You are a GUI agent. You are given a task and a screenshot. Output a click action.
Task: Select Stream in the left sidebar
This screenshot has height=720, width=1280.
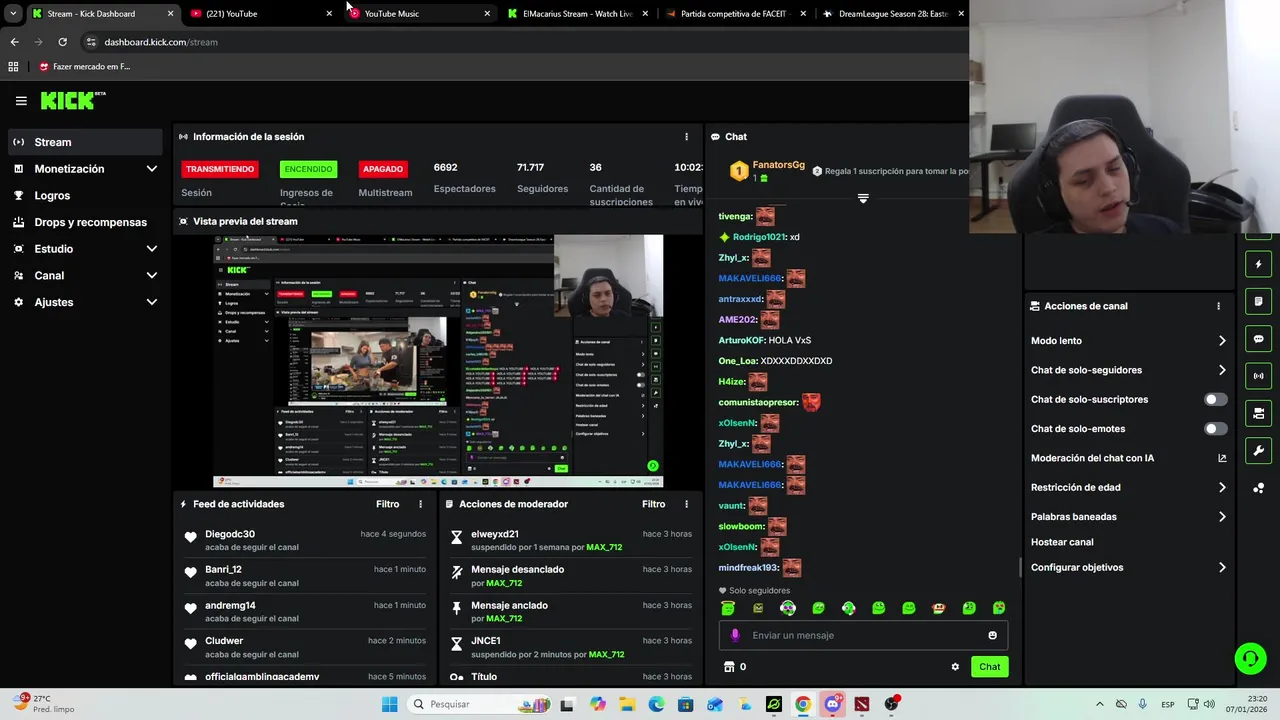click(85, 142)
